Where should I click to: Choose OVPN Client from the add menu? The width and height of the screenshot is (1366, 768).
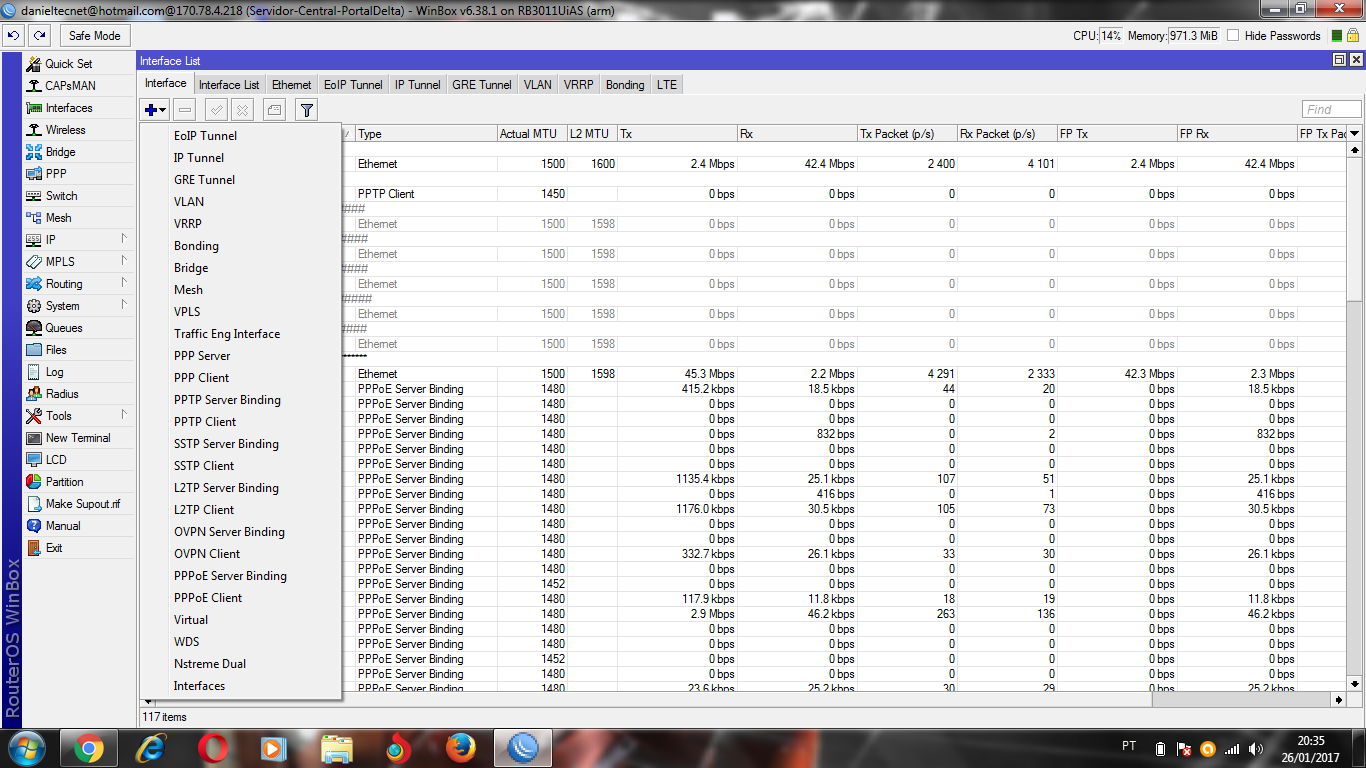[x=241, y=554]
